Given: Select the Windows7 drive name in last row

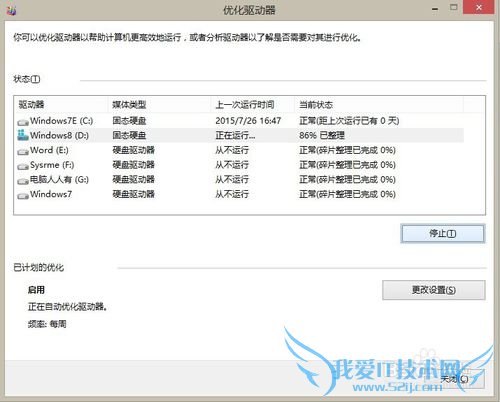Looking at the screenshot, I should 51,194.
